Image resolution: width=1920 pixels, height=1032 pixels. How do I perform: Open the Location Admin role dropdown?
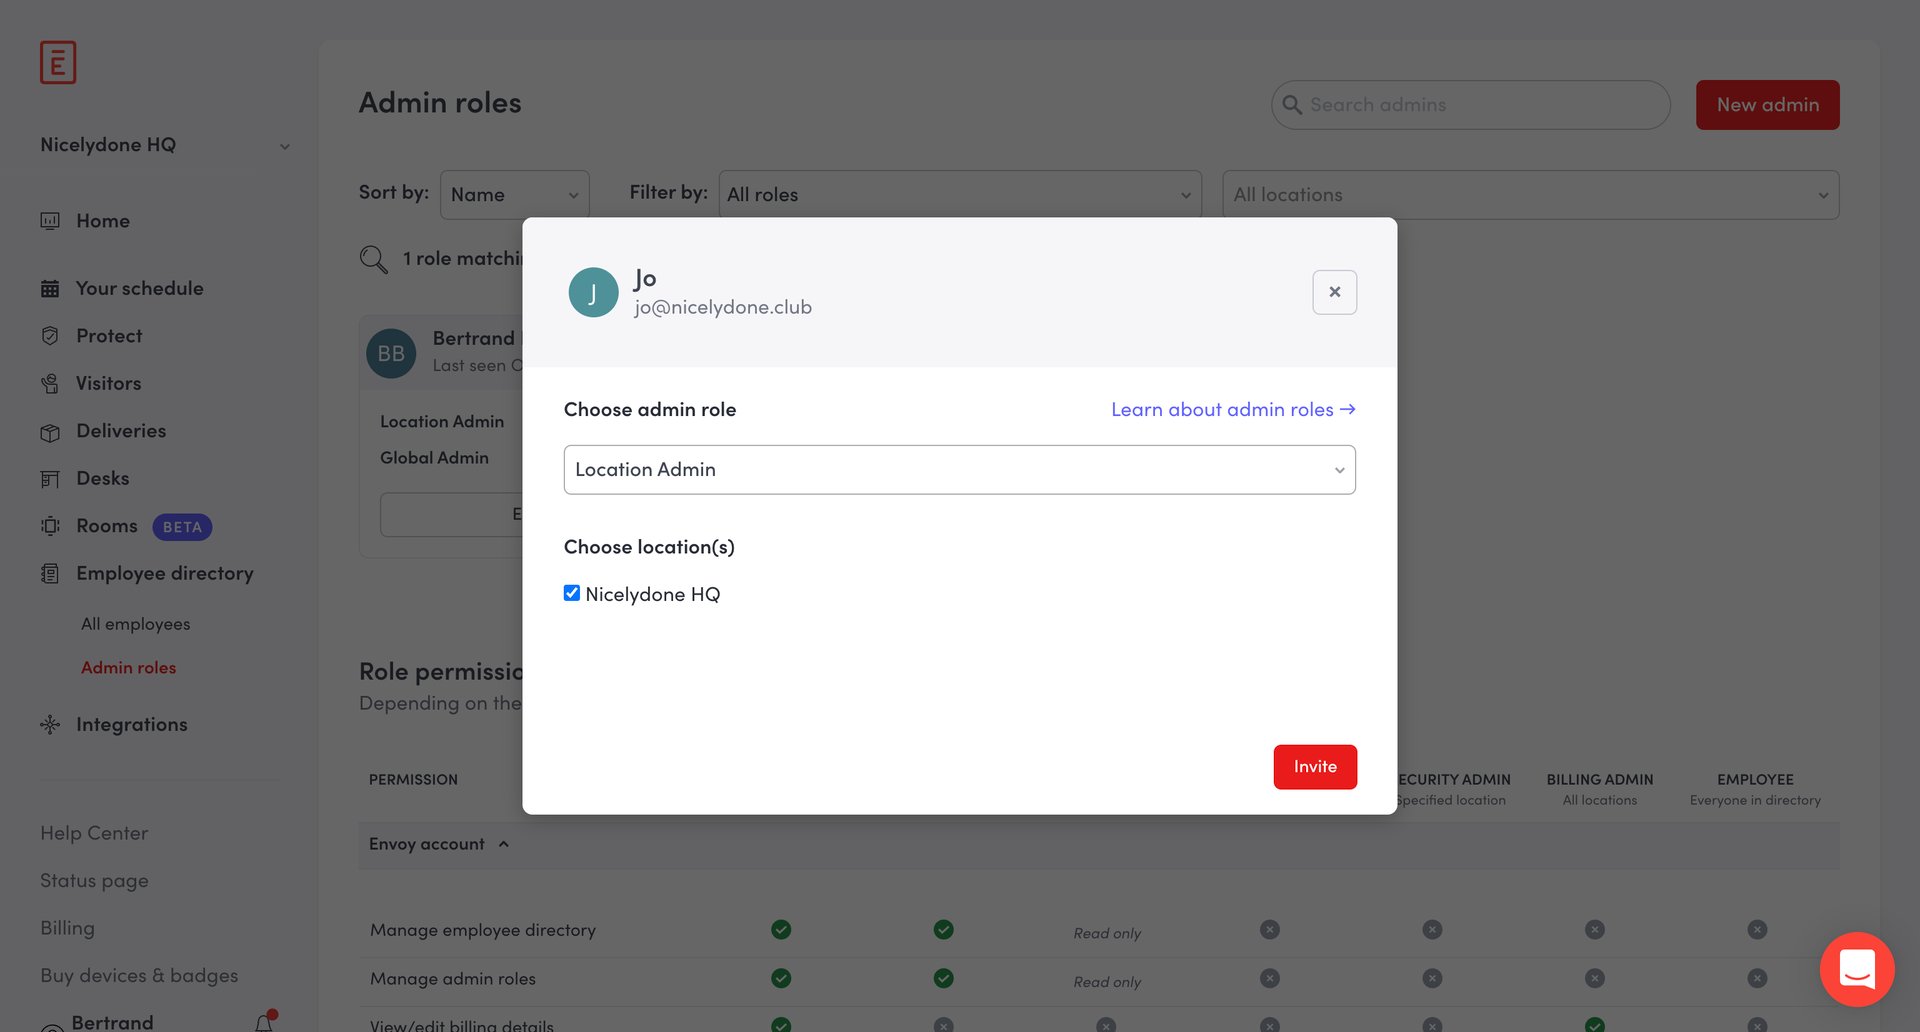pyautogui.click(x=959, y=469)
